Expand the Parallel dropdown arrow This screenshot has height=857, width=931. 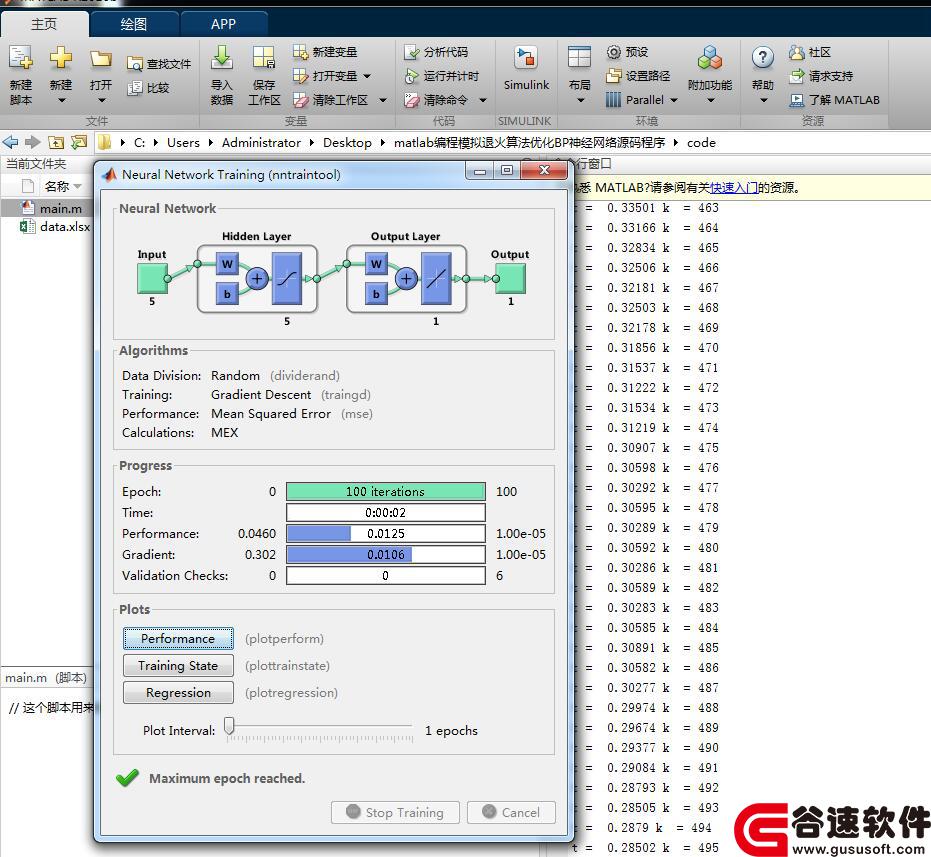(x=674, y=100)
